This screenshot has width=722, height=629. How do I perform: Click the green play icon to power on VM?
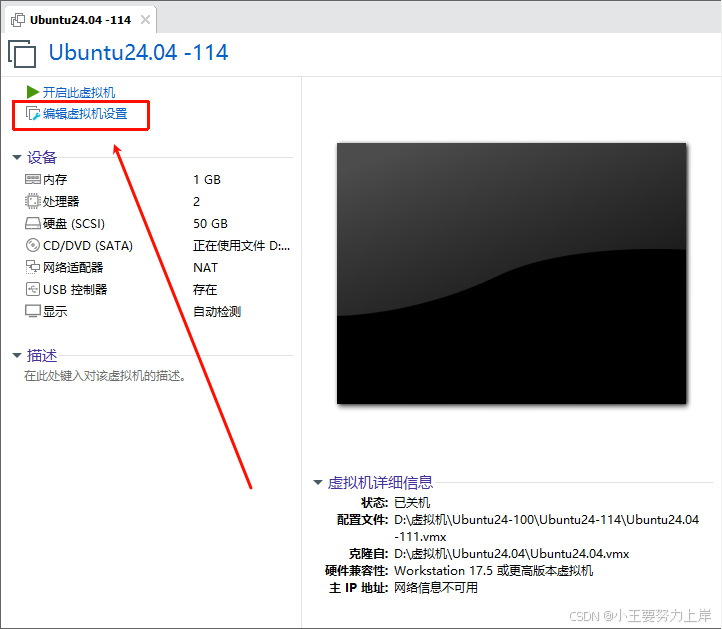tap(32, 92)
